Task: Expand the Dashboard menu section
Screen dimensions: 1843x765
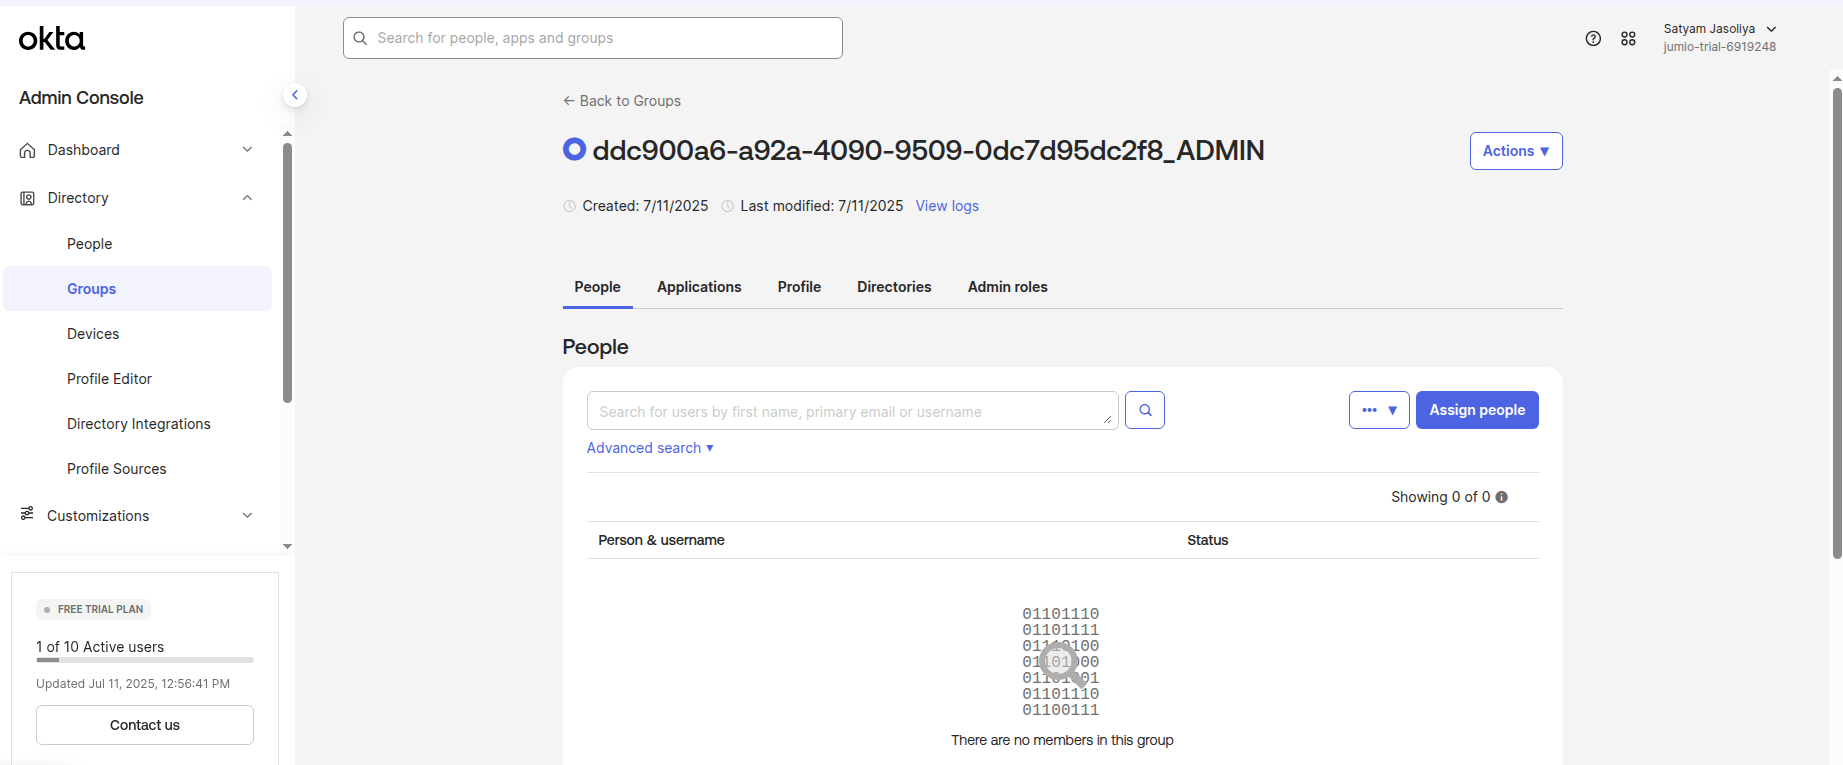Action: (x=247, y=150)
